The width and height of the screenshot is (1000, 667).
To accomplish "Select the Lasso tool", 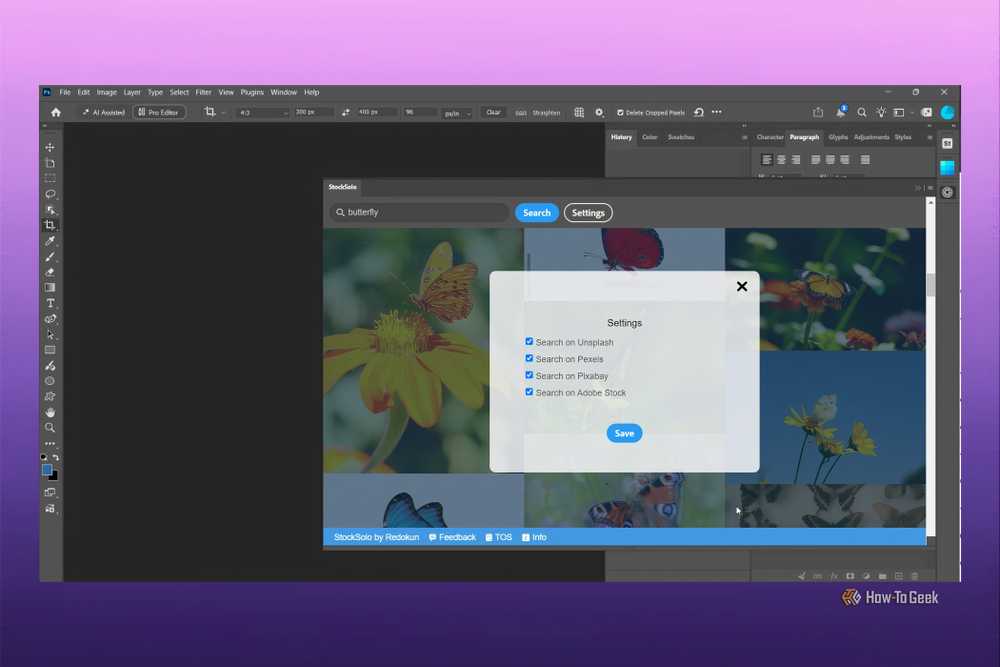I will pyautogui.click(x=50, y=194).
